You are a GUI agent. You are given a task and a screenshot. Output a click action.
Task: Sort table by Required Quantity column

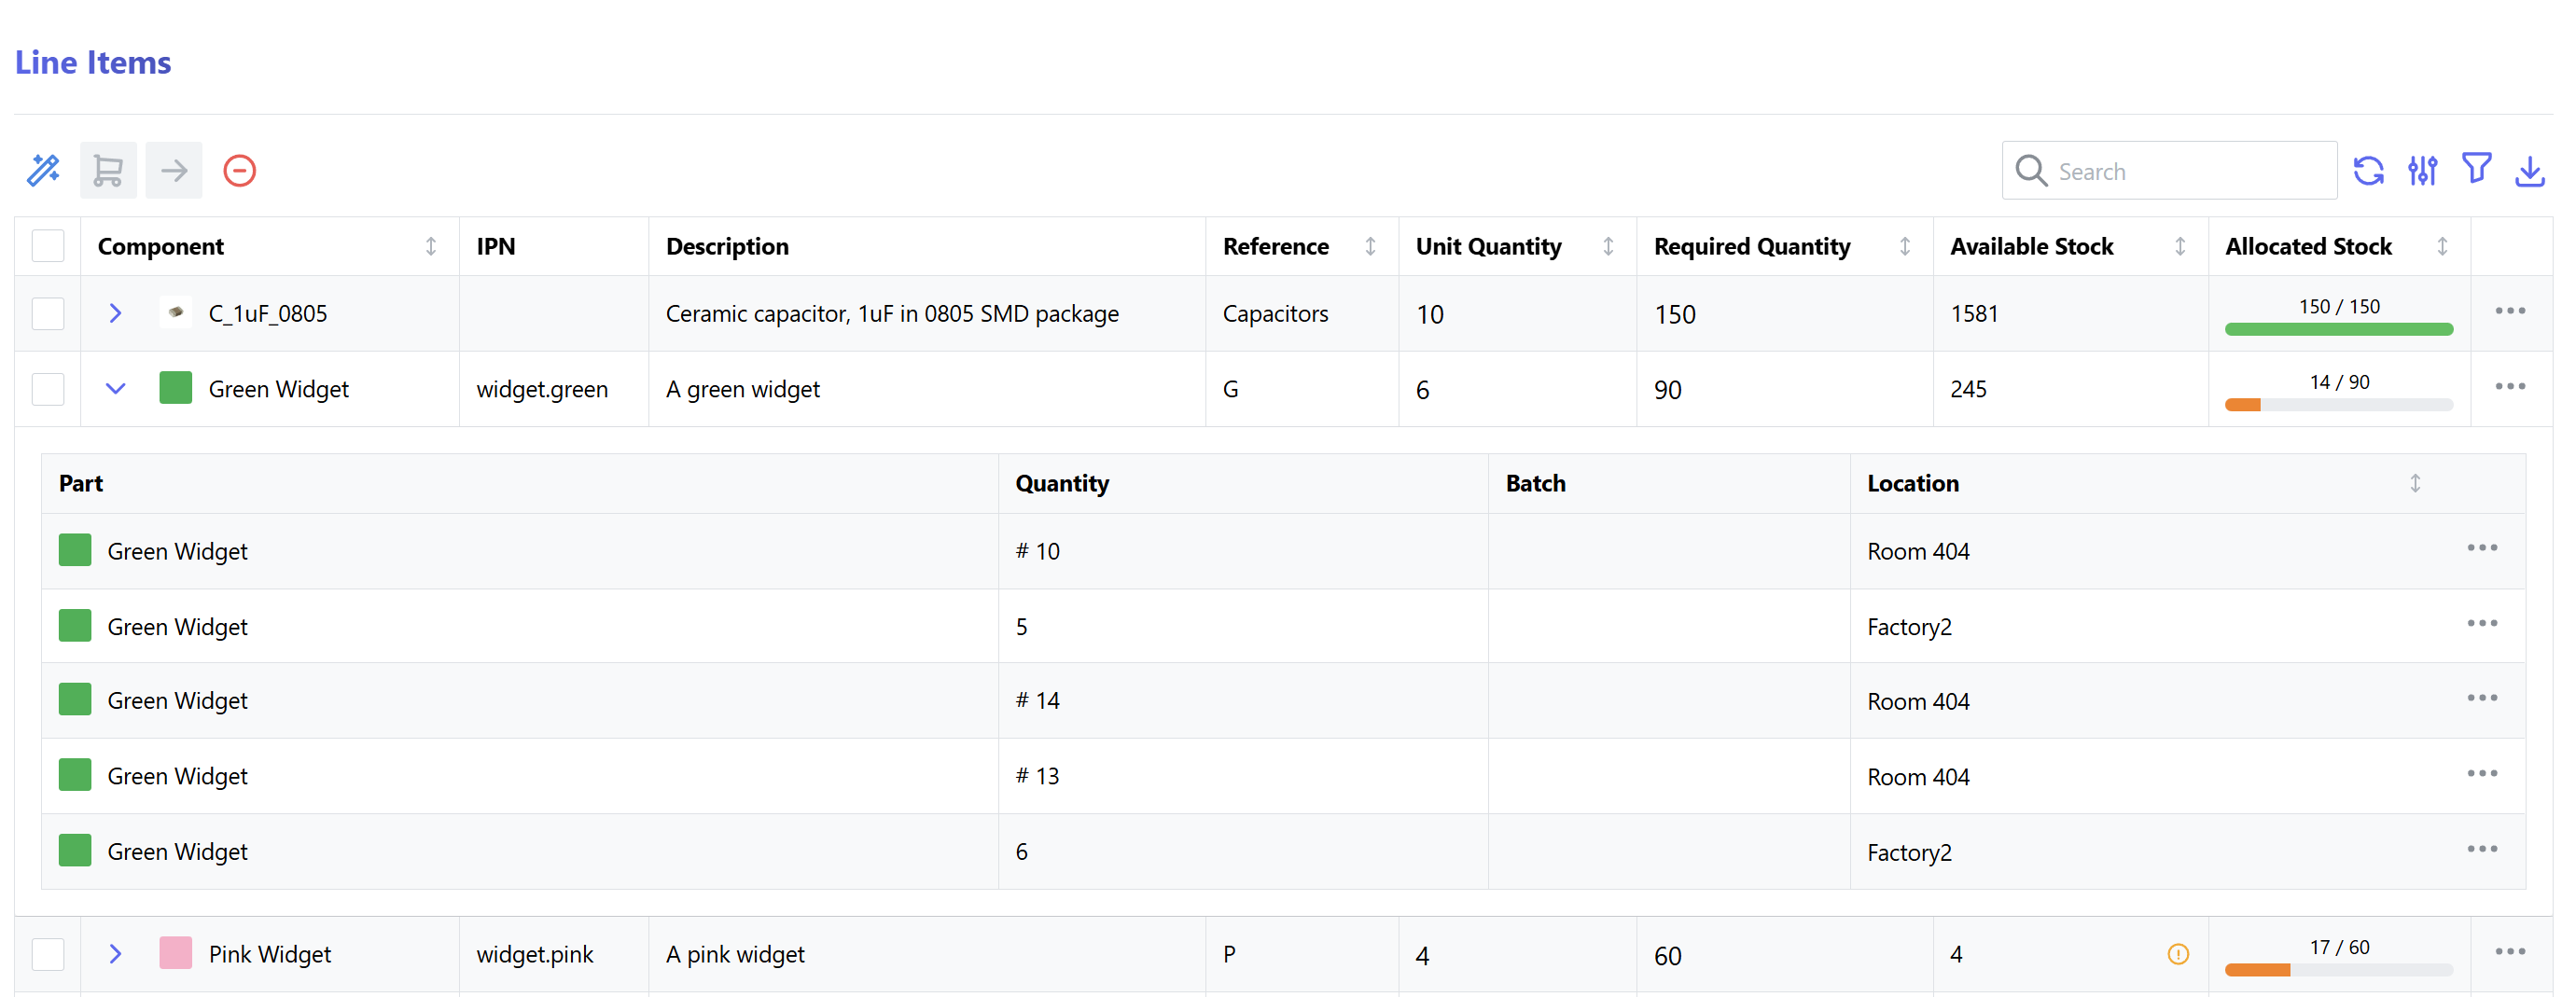(x=1904, y=246)
